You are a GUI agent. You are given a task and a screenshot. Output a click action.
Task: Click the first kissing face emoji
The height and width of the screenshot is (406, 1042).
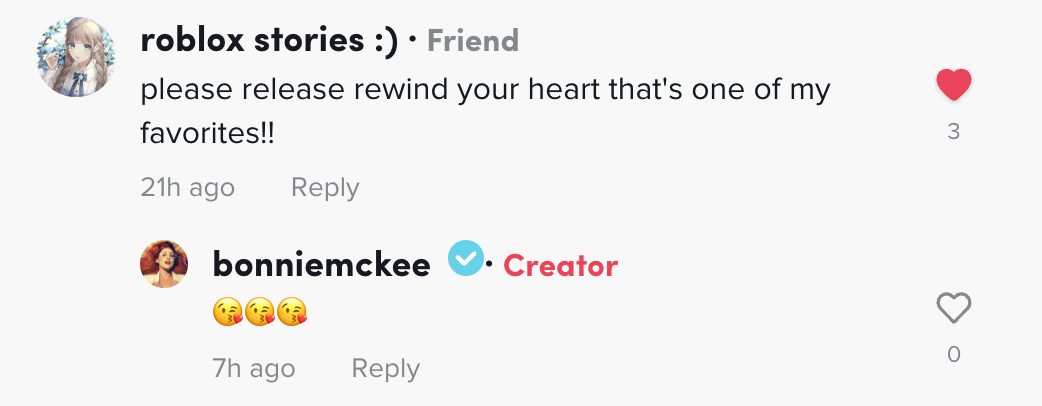(228, 313)
